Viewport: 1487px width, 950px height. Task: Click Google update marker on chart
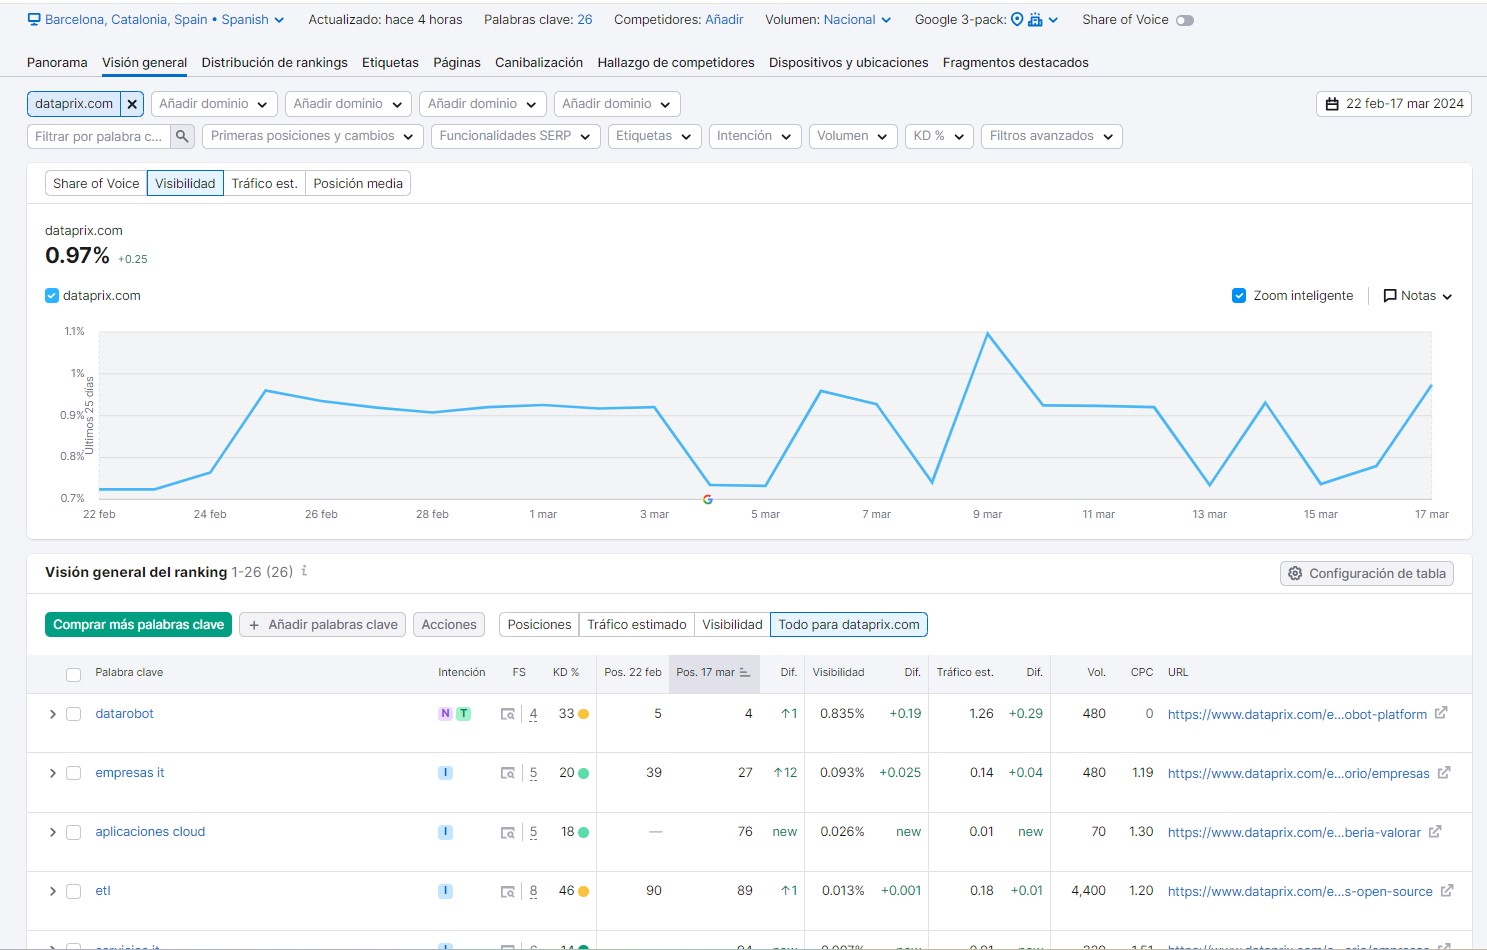[x=708, y=499]
